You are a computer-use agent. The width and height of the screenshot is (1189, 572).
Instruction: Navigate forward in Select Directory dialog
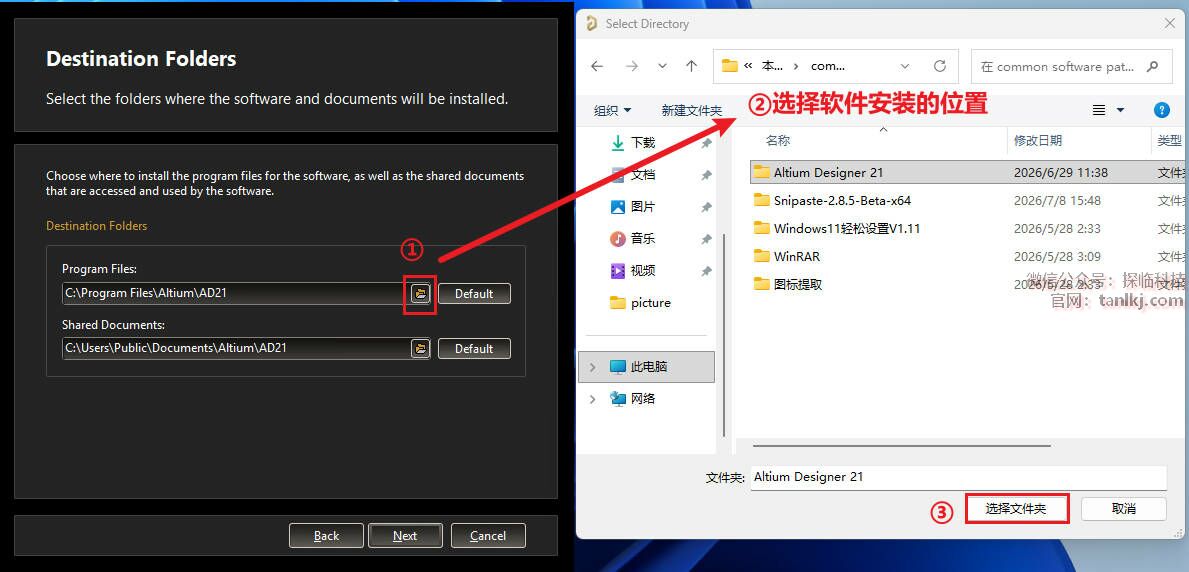(x=632, y=66)
